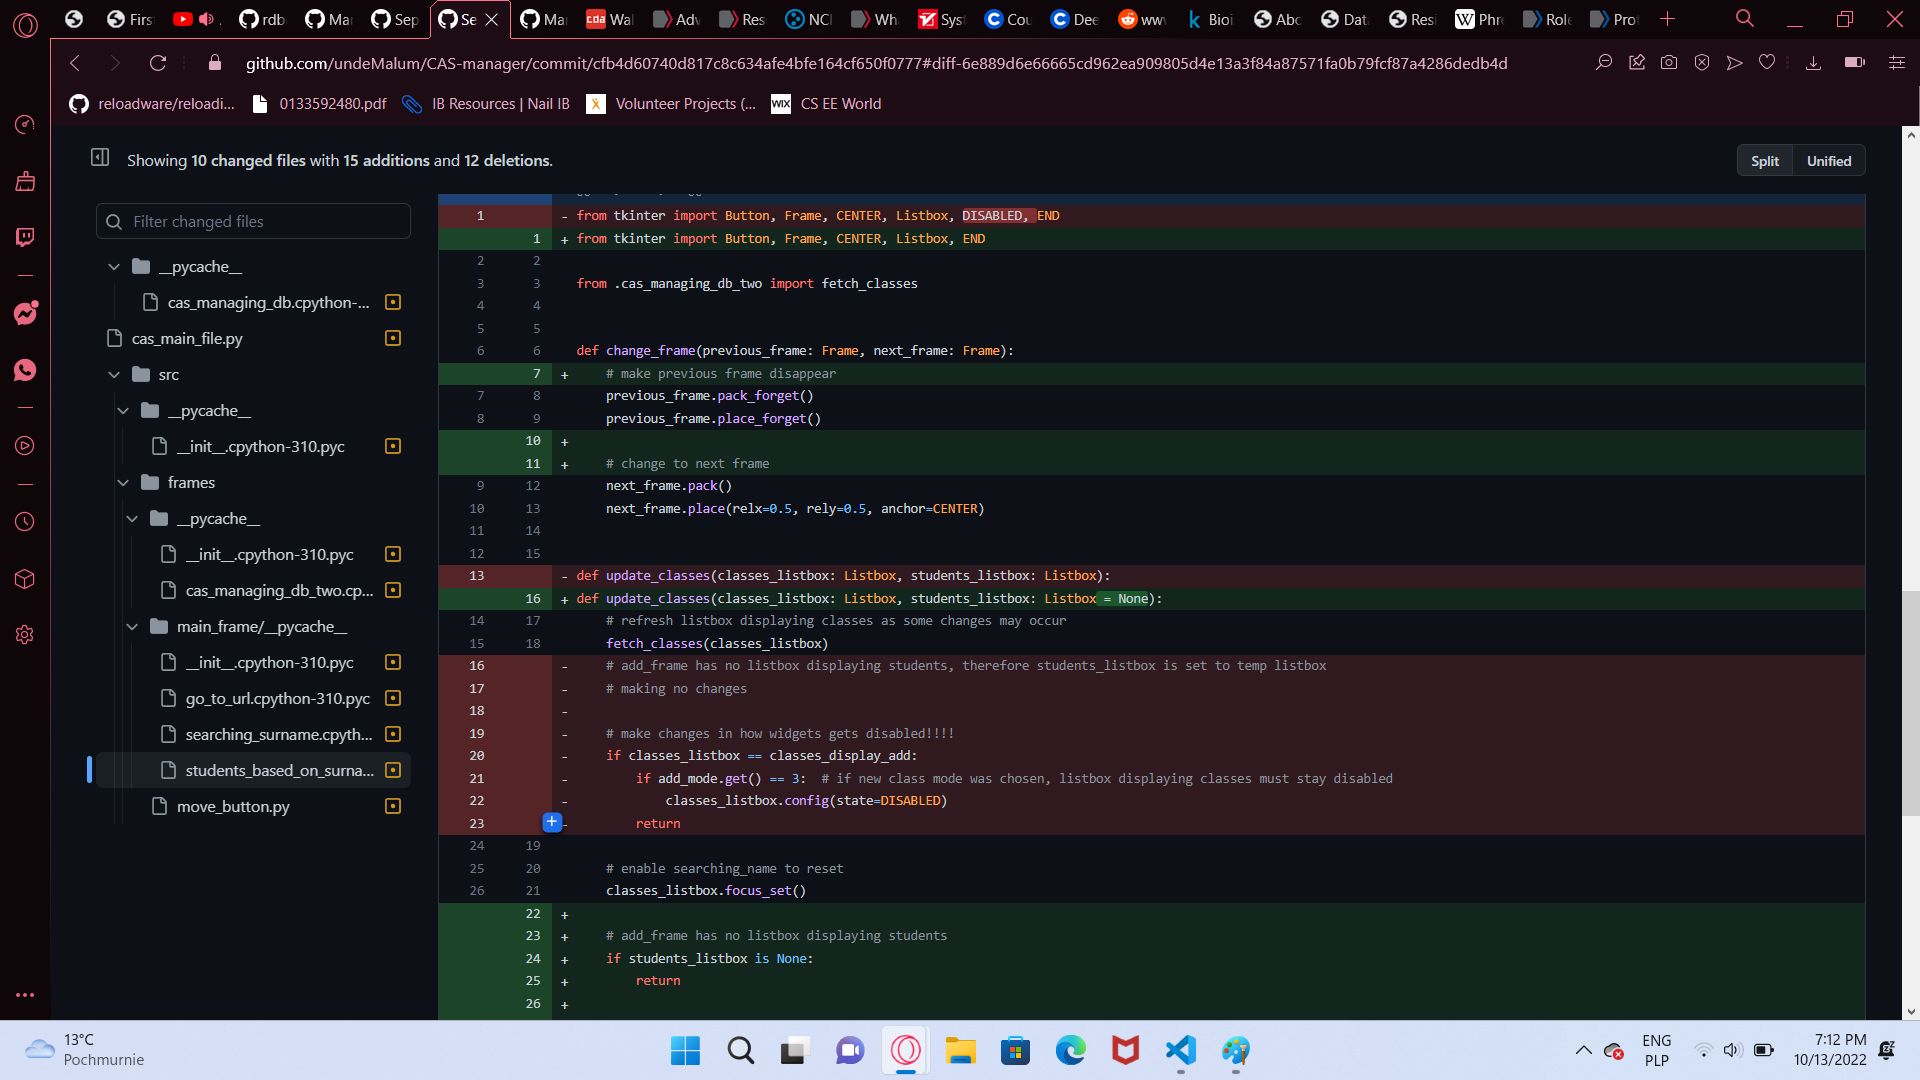Close the active GitHub tab

pos(492,19)
